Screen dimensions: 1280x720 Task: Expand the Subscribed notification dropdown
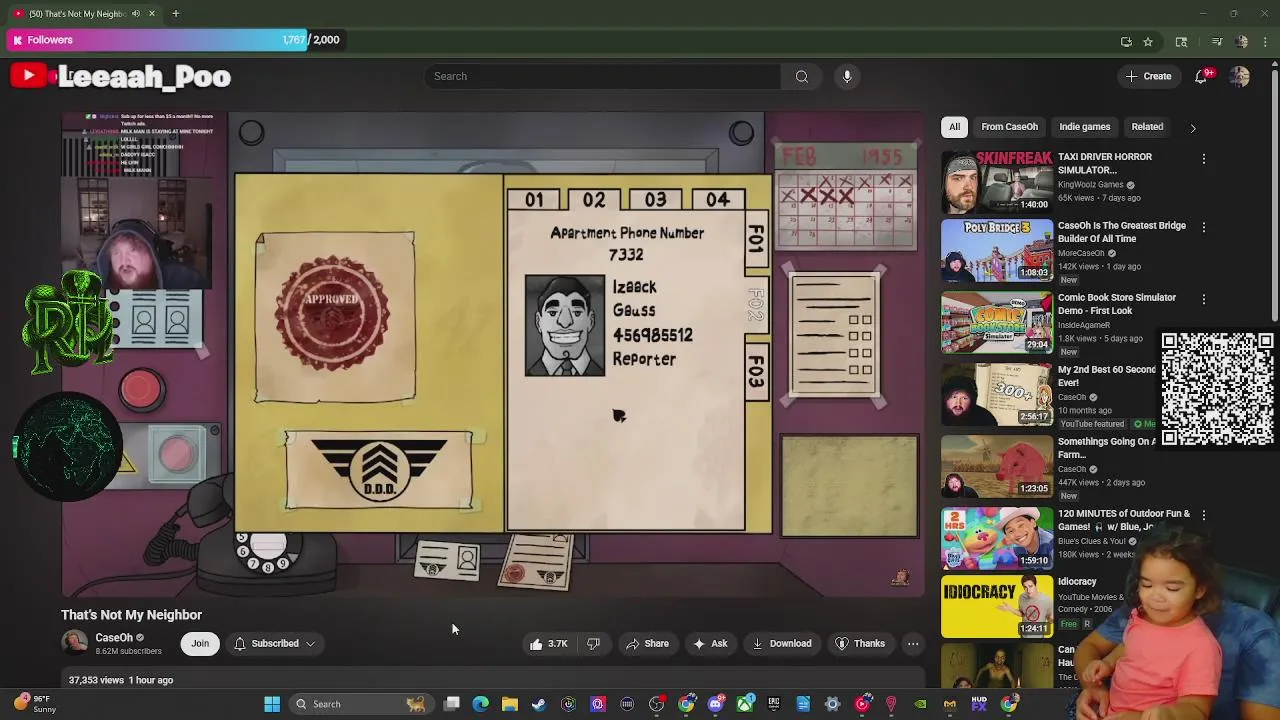(x=310, y=644)
